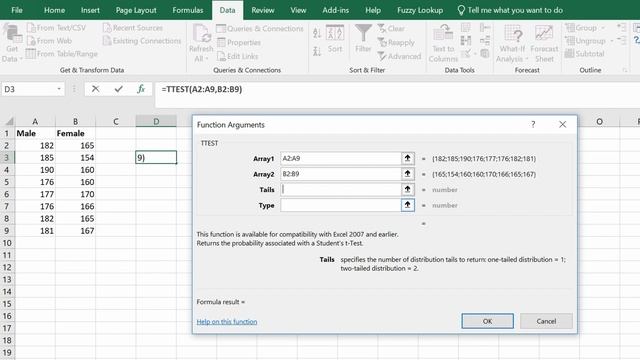Open connection Properties

coord(239,42)
